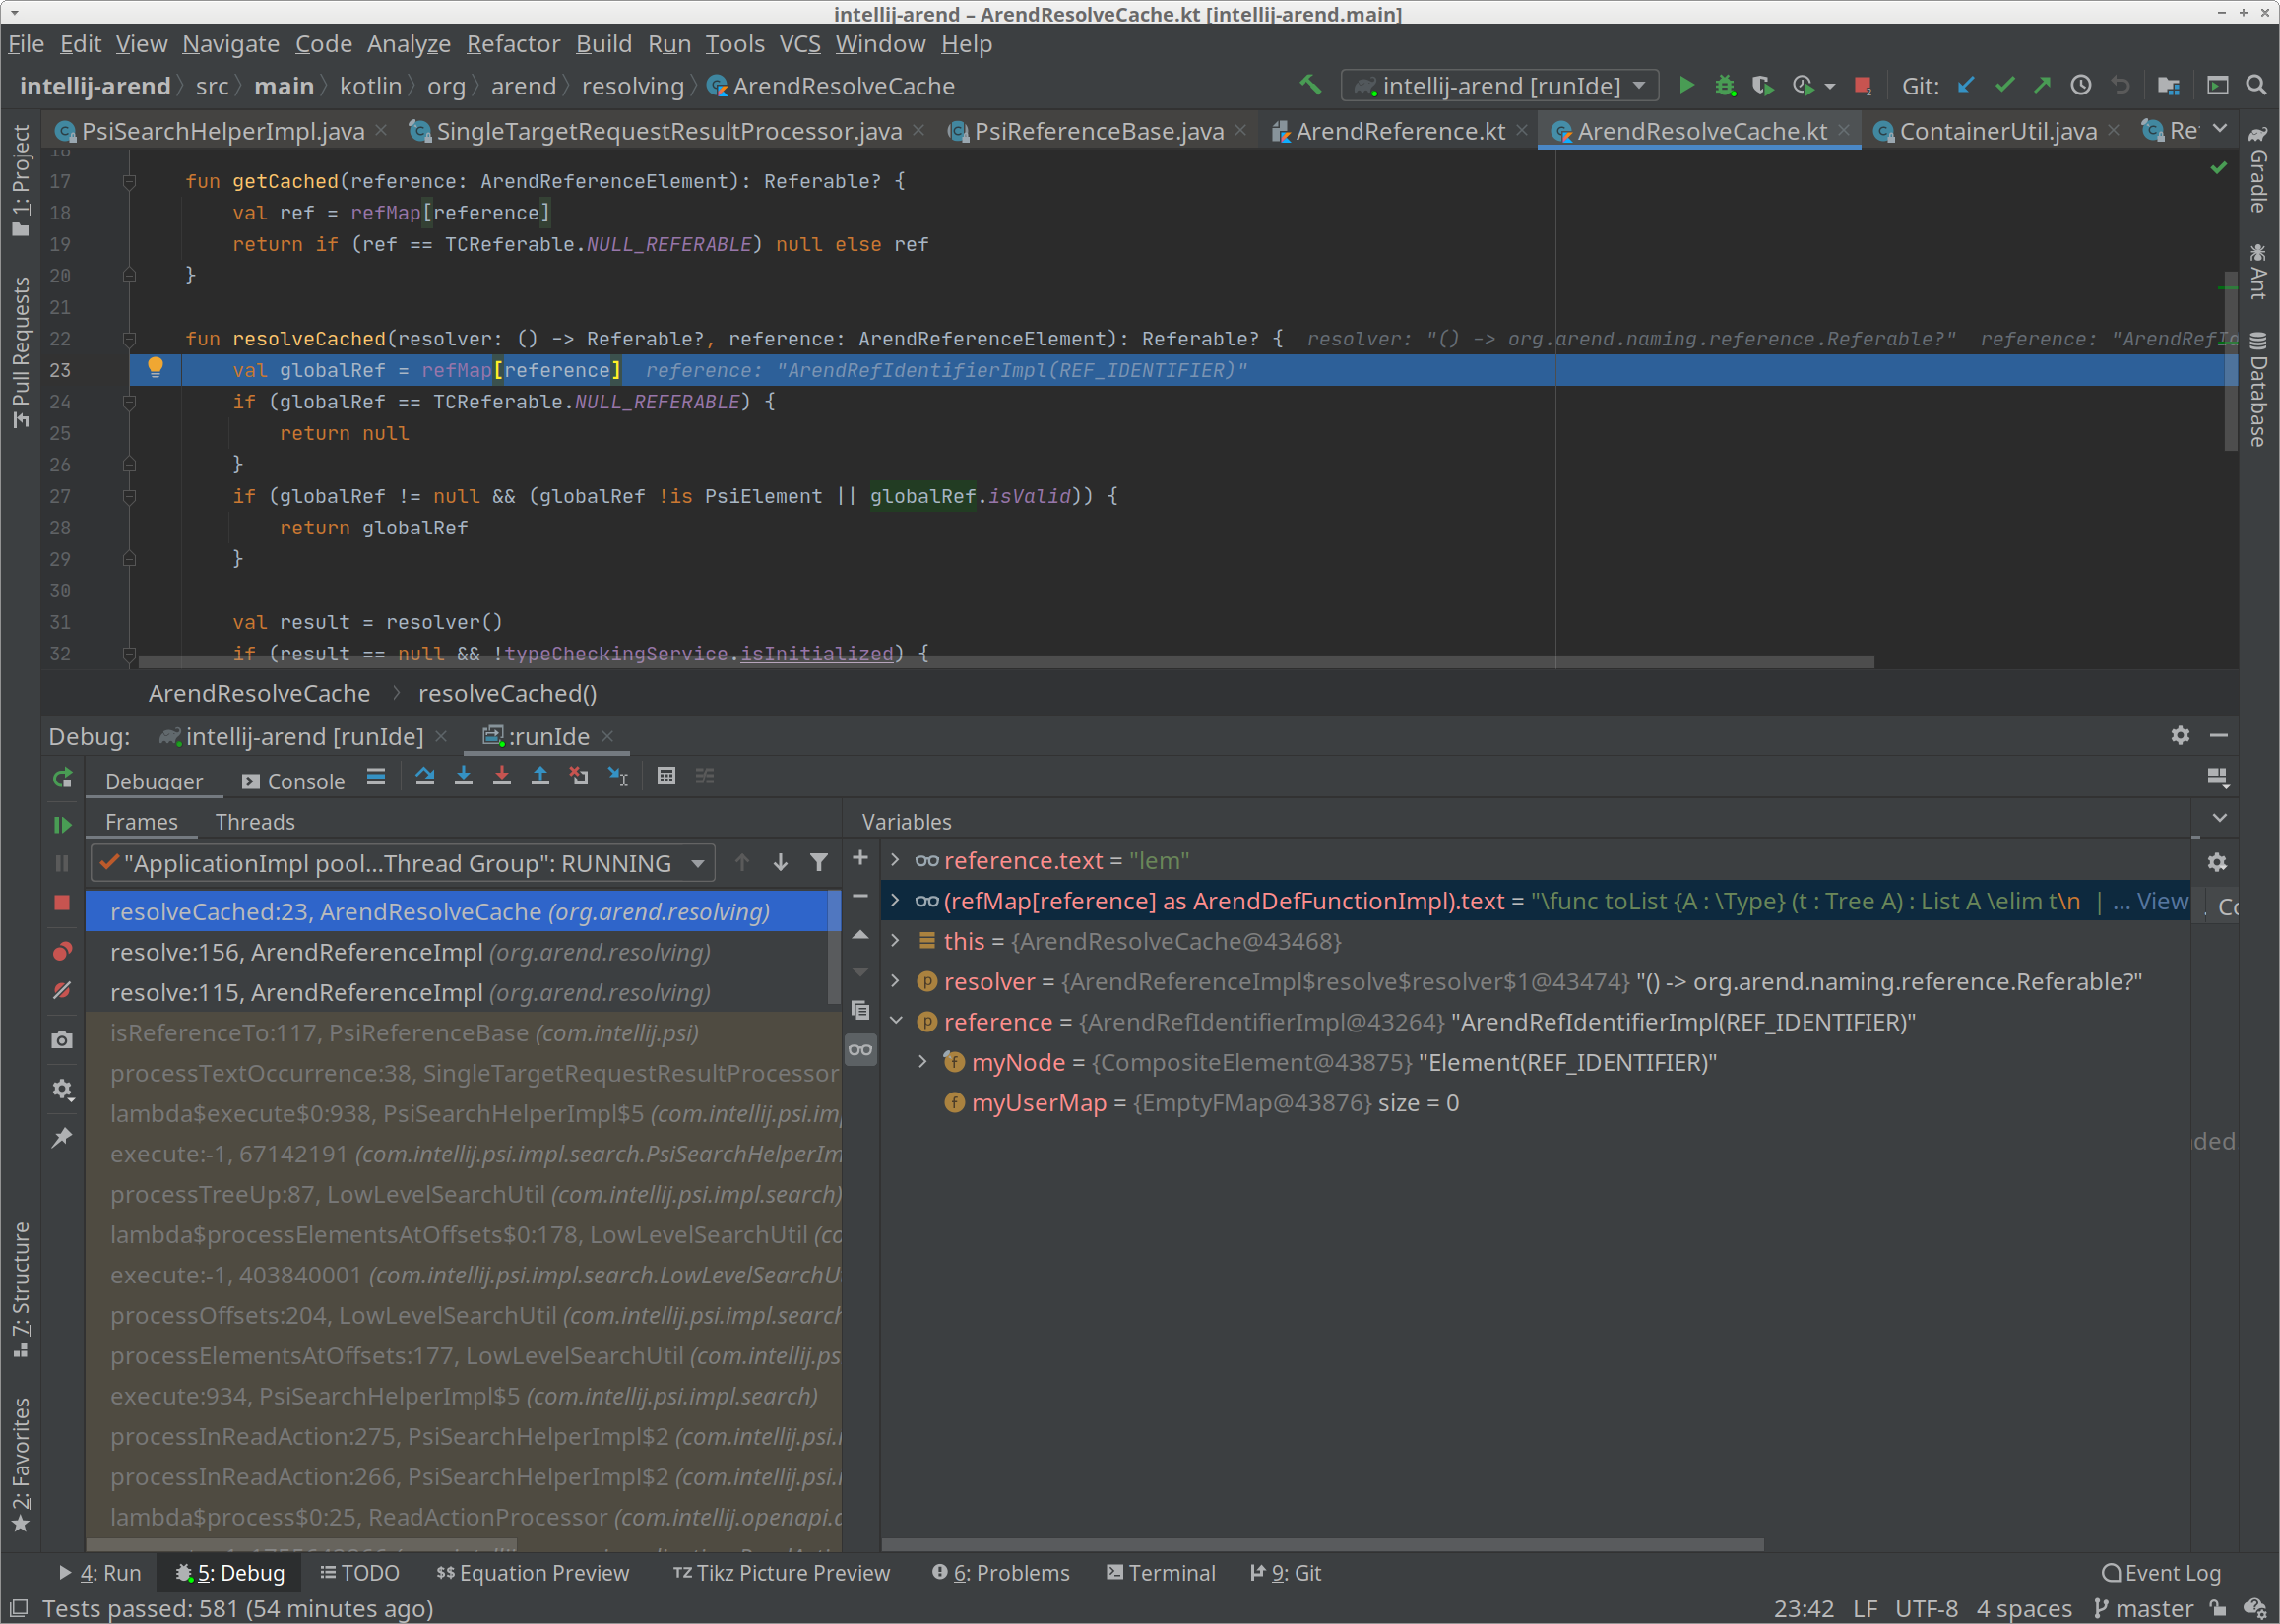Click the Step Out icon in debugger toolbar
This screenshot has width=2280, height=1624.
[x=540, y=776]
